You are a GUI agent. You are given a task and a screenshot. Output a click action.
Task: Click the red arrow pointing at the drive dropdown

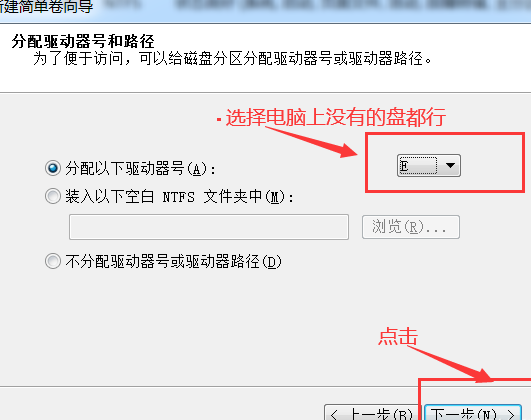[x=311, y=142]
